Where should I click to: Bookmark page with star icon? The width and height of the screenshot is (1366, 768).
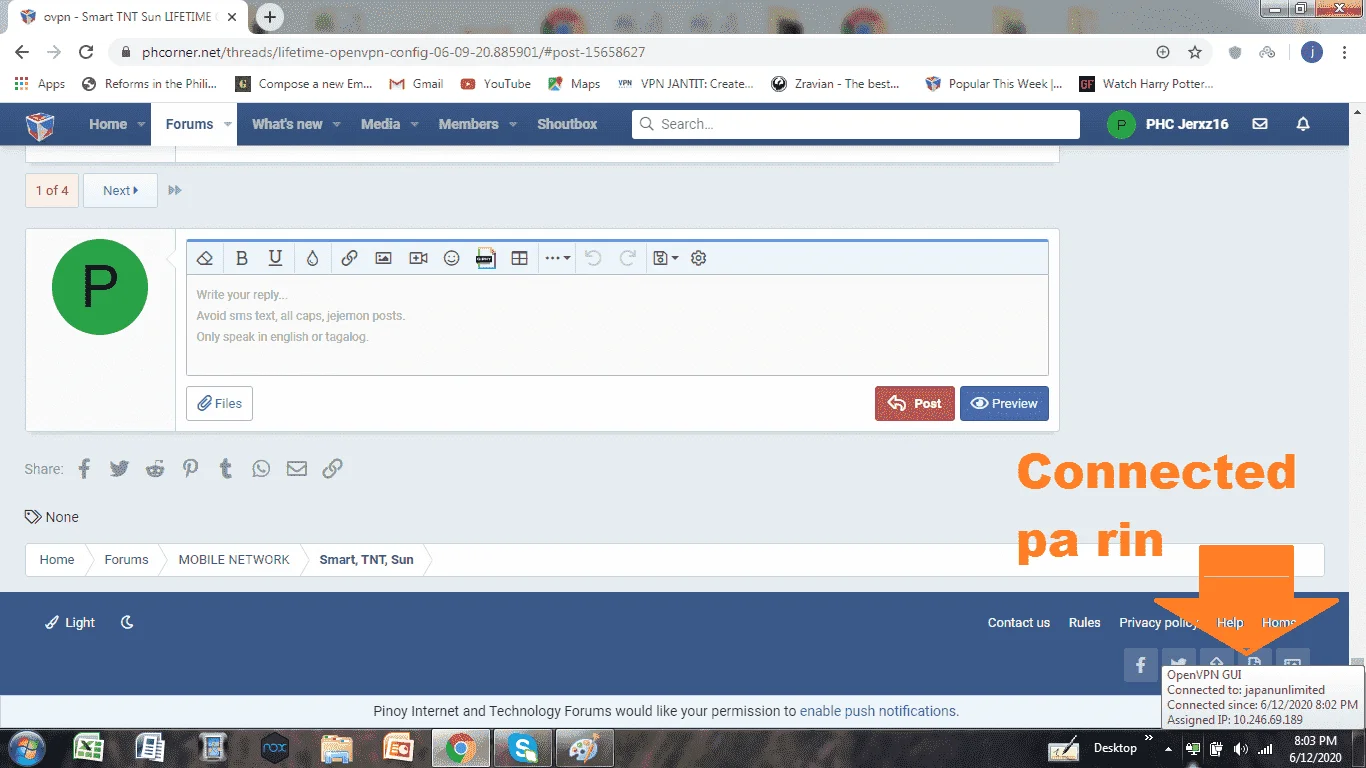(x=1195, y=52)
